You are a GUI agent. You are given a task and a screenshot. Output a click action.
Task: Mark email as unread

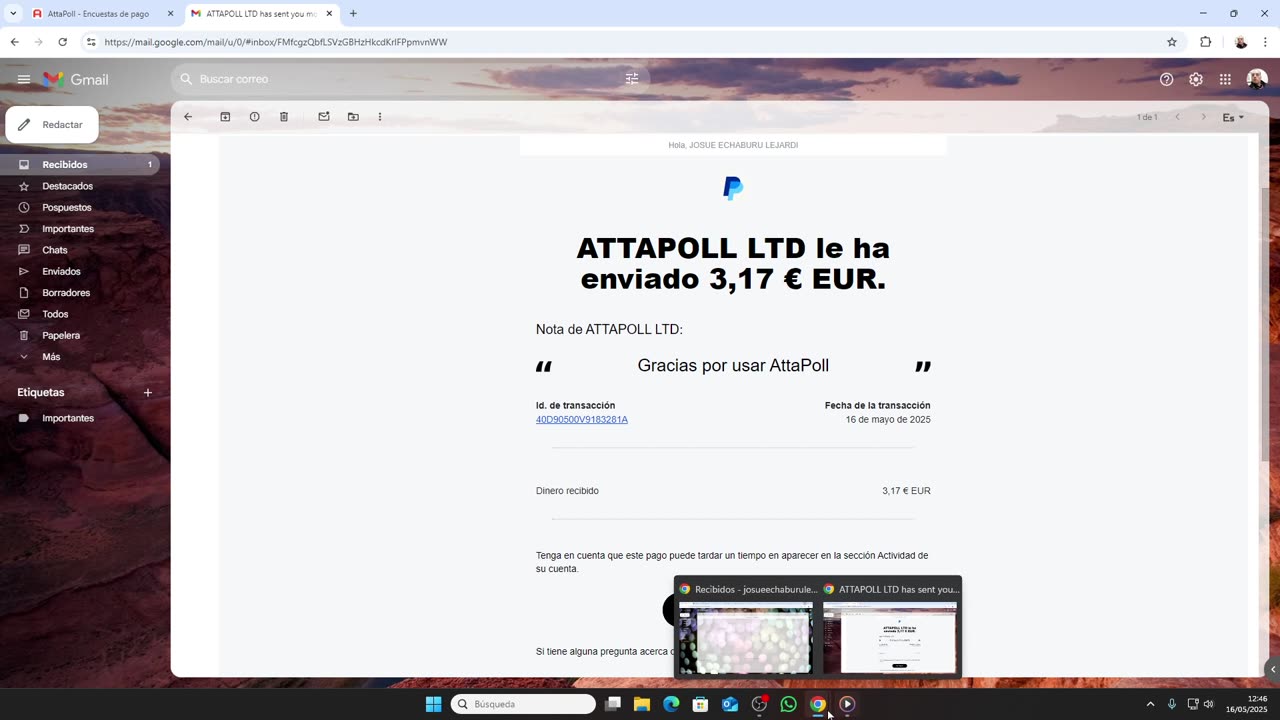click(324, 117)
